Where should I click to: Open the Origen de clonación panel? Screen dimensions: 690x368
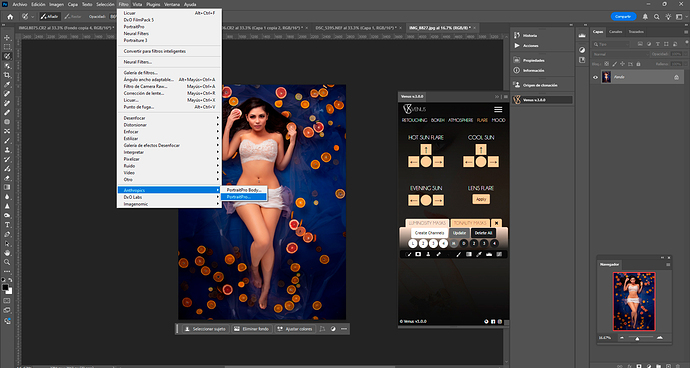tap(540, 85)
